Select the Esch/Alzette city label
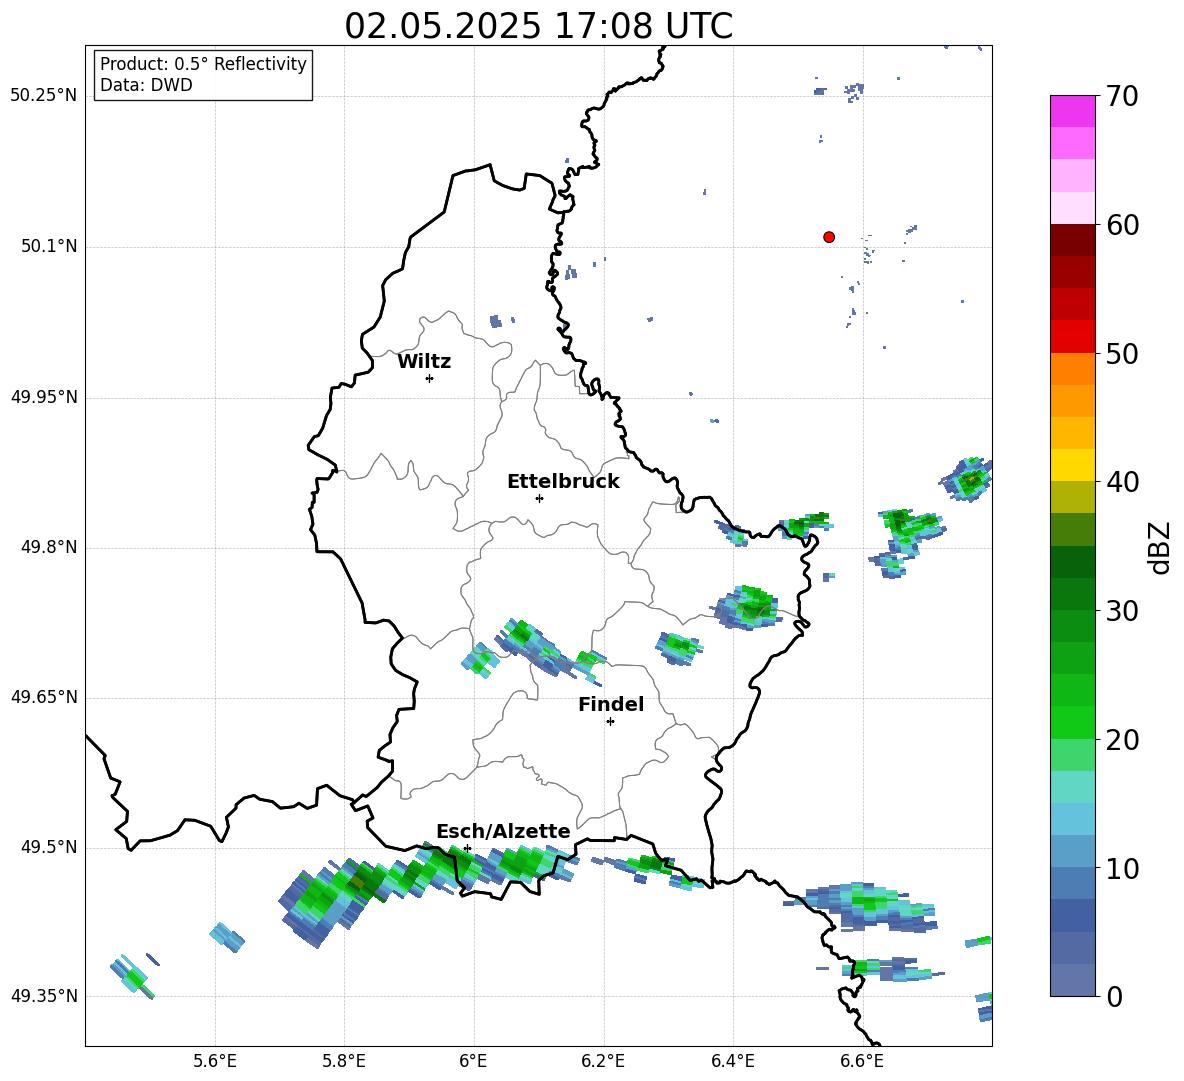1184x1081 pixels. click(503, 831)
